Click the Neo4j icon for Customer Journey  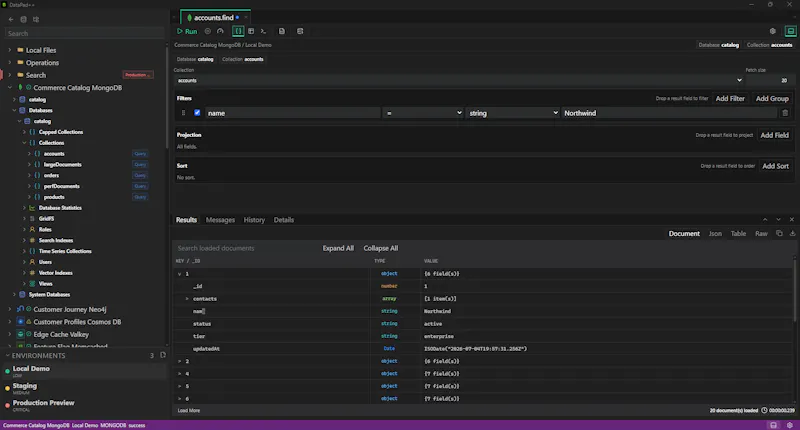click(20, 309)
